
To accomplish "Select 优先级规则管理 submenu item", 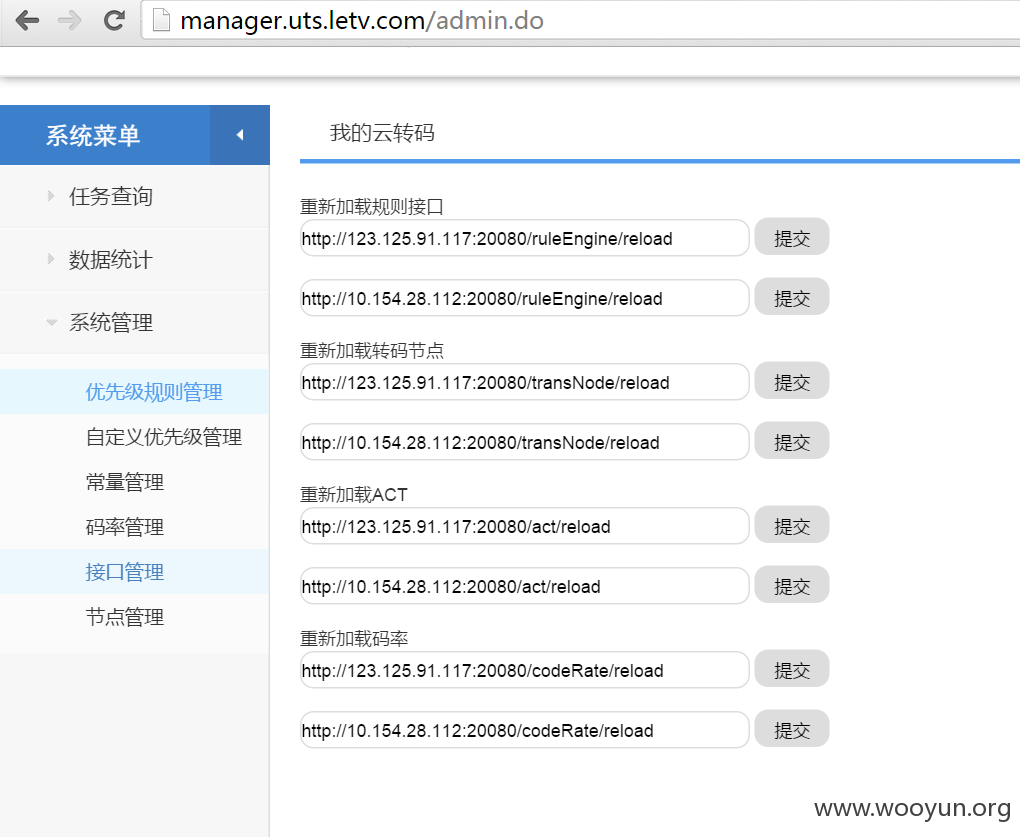I will 135,392.
